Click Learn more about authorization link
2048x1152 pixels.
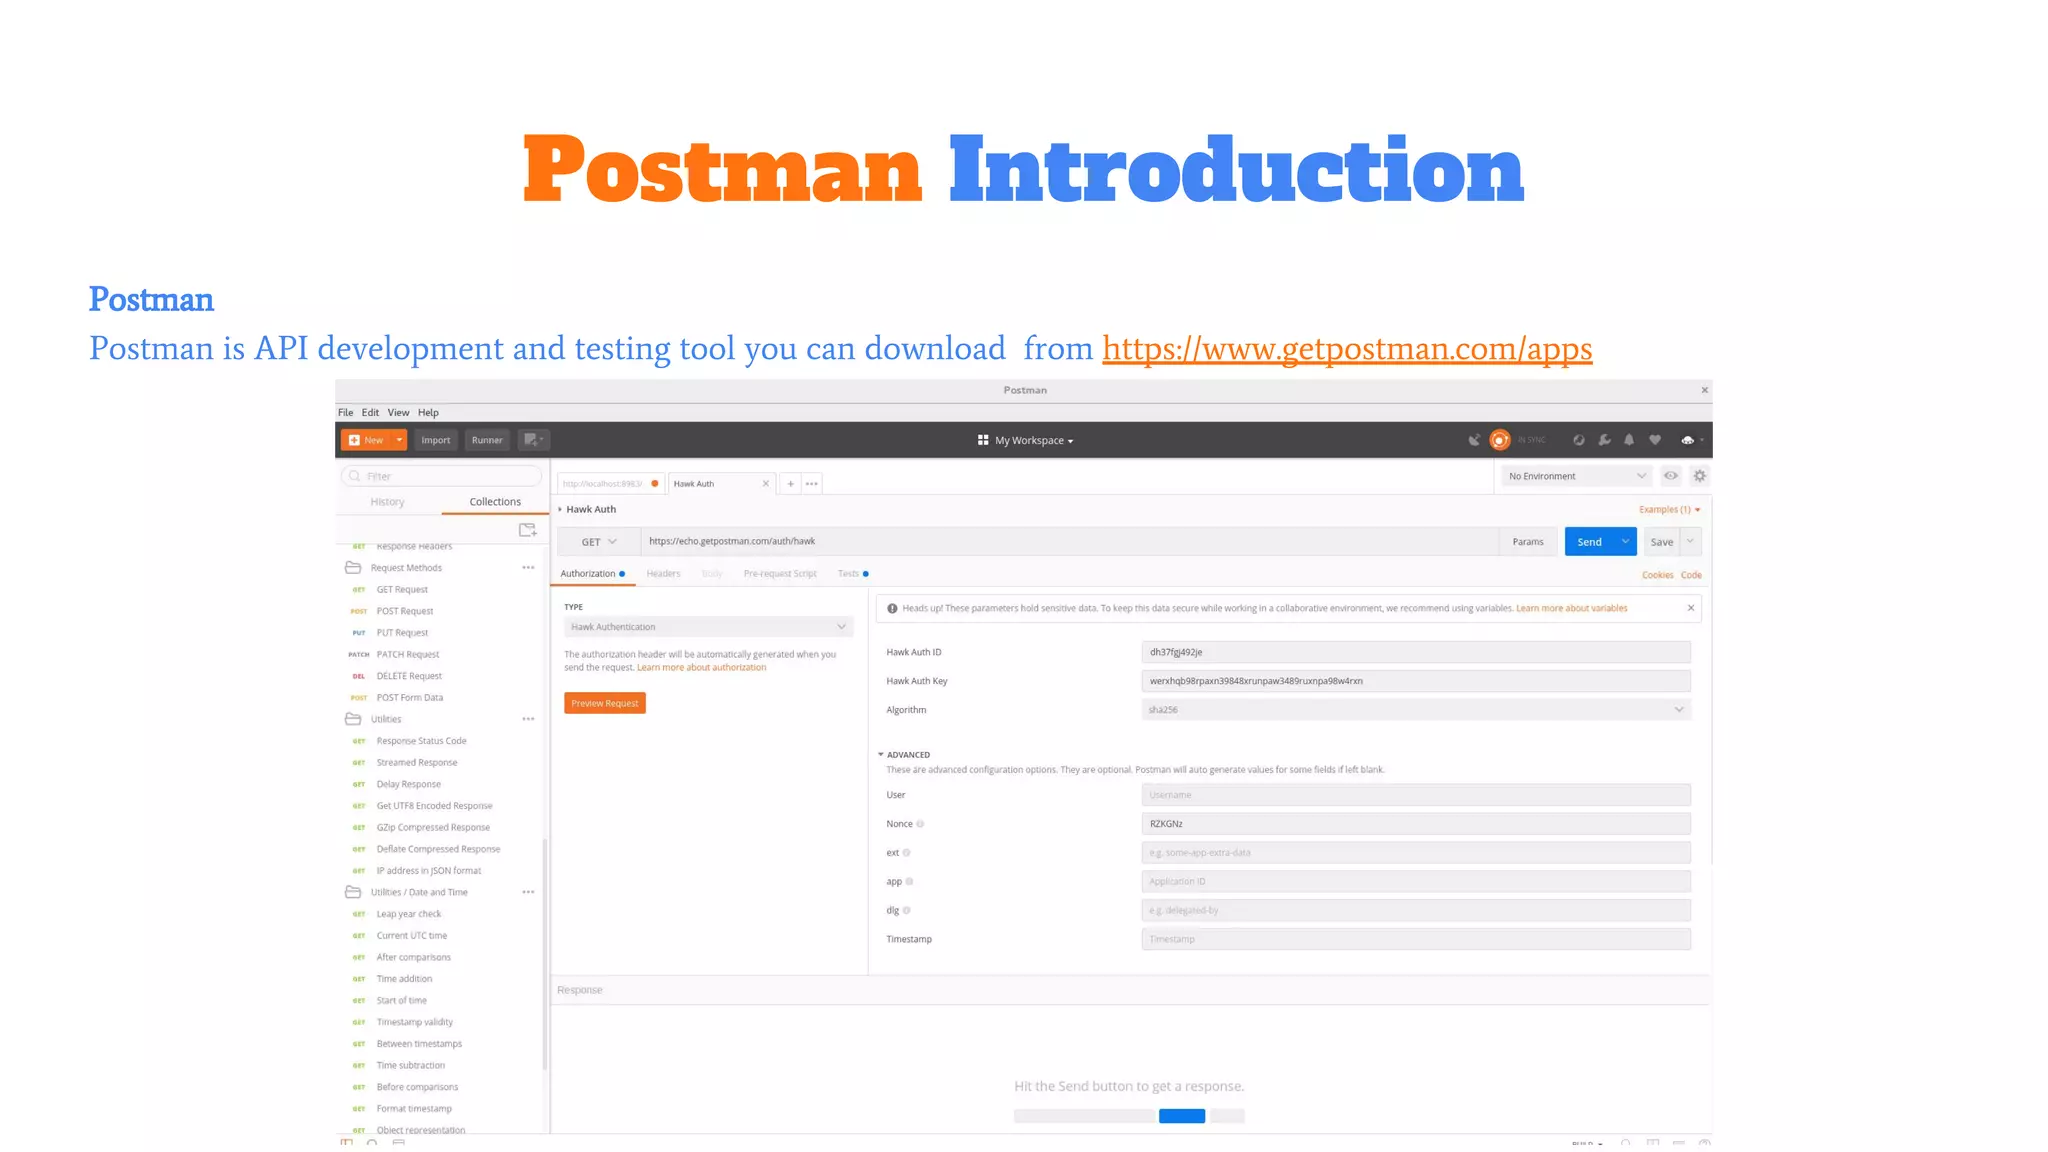[701, 668]
